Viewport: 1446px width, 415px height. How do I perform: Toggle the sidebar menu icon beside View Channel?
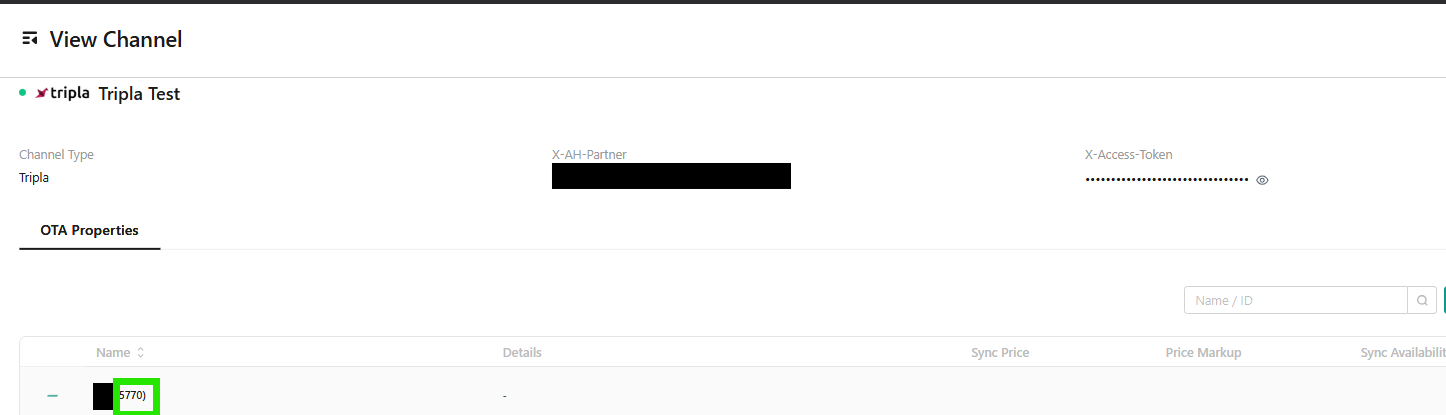(30, 40)
